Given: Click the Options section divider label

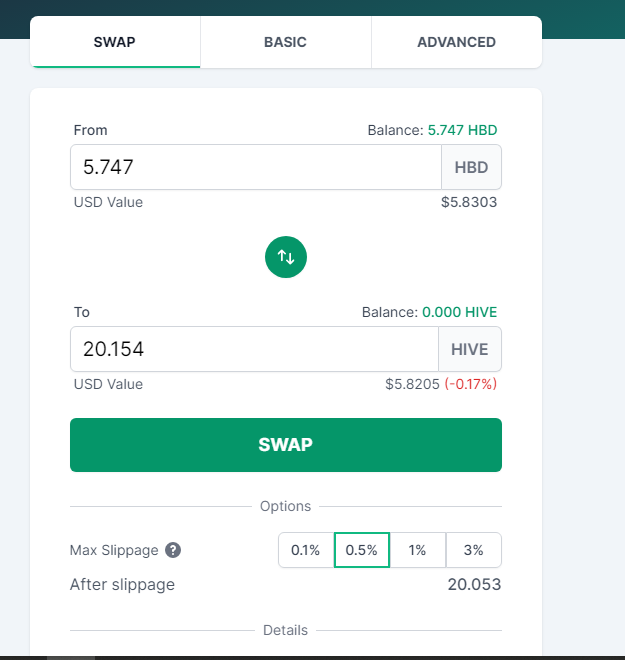Looking at the screenshot, I should (285, 506).
